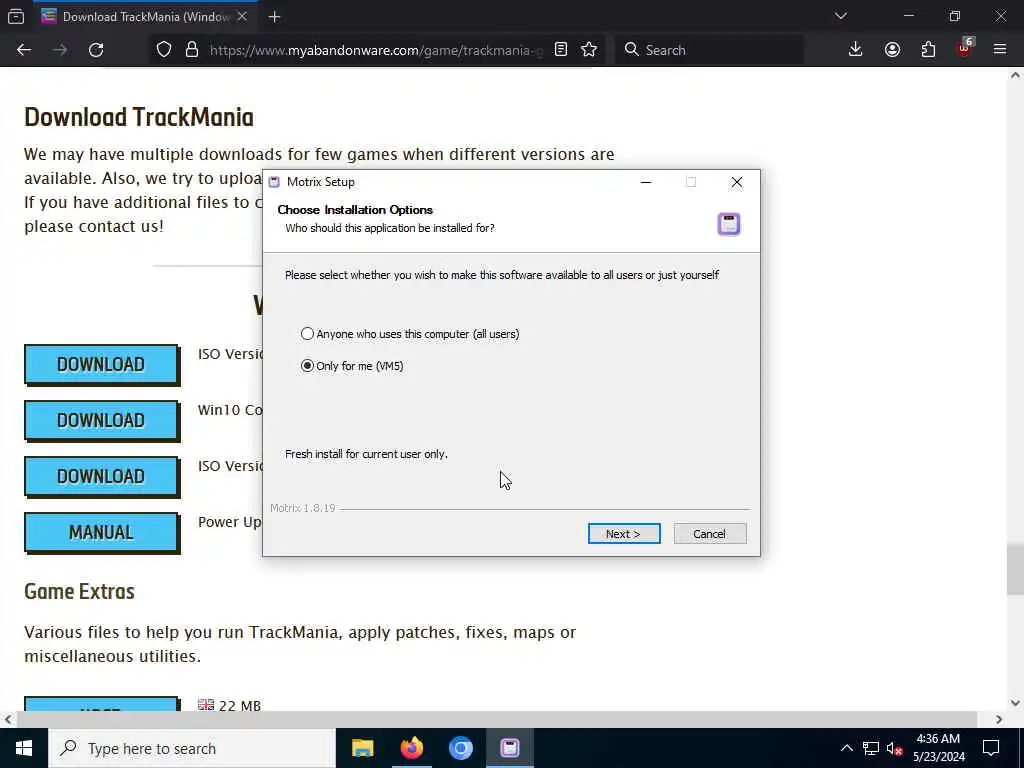Open the Firefox hamburger menu
Image resolution: width=1024 pixels, height=768 pixels.
(1000, 50)
